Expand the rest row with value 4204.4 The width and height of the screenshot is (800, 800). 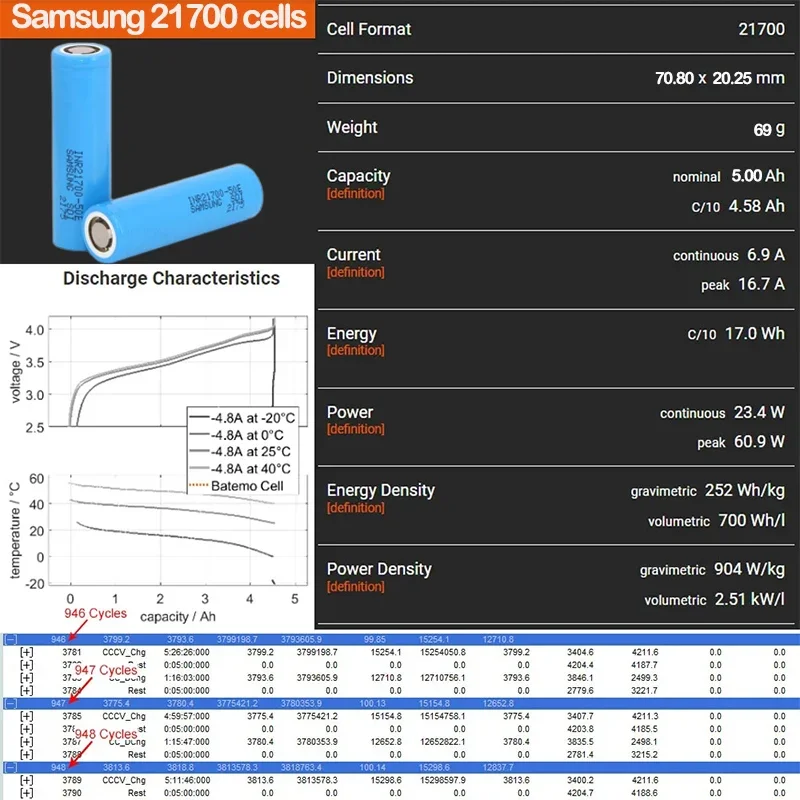(27, 665)
